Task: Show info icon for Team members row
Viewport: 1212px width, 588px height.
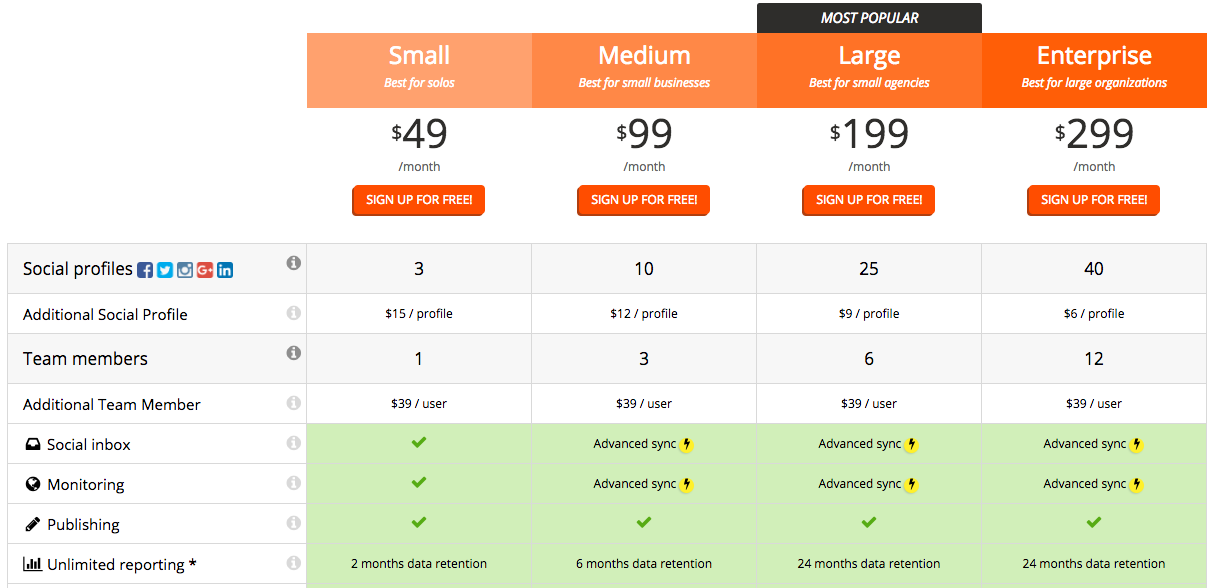Action: [x=294, y=353]
